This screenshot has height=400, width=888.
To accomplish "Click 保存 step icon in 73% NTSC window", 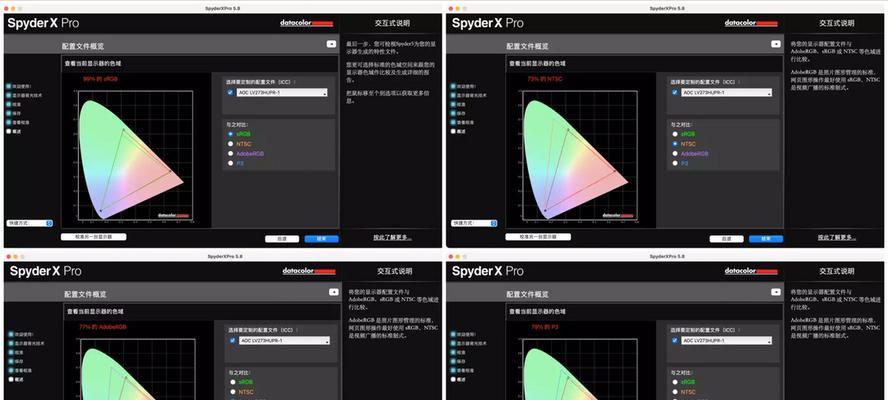I will point(453,113).
